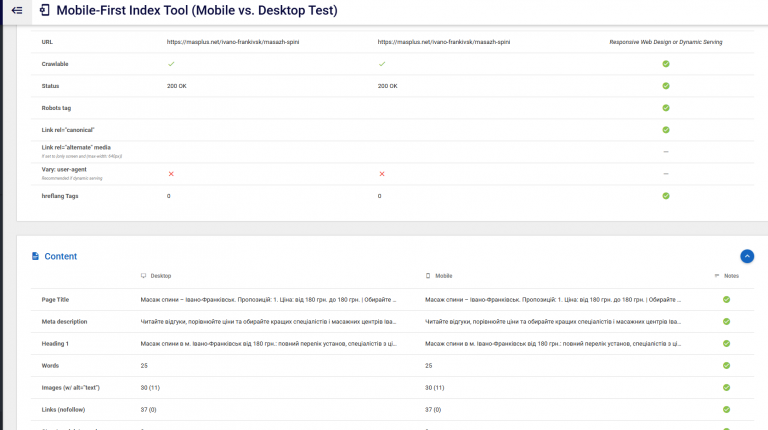Click the back menu arrow icon

[17, 10]
